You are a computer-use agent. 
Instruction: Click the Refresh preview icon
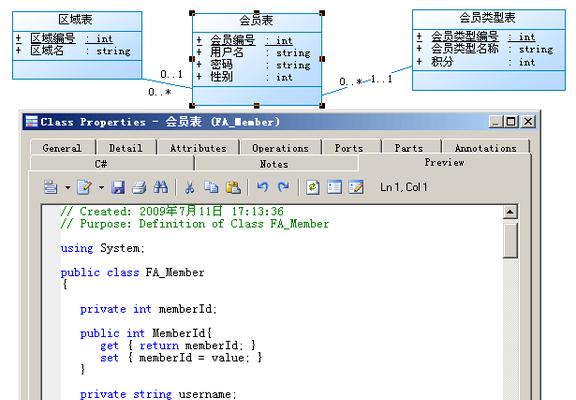(313, 187)
